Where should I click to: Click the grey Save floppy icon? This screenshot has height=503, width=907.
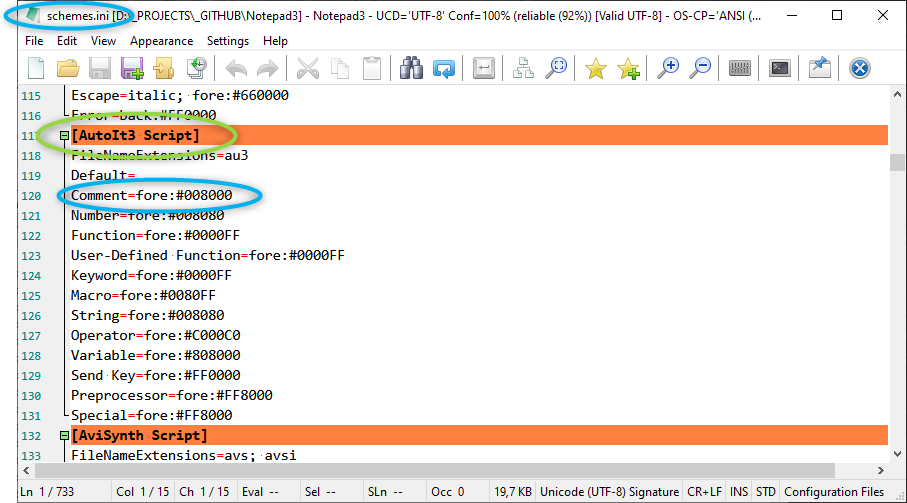coord(99,68)
